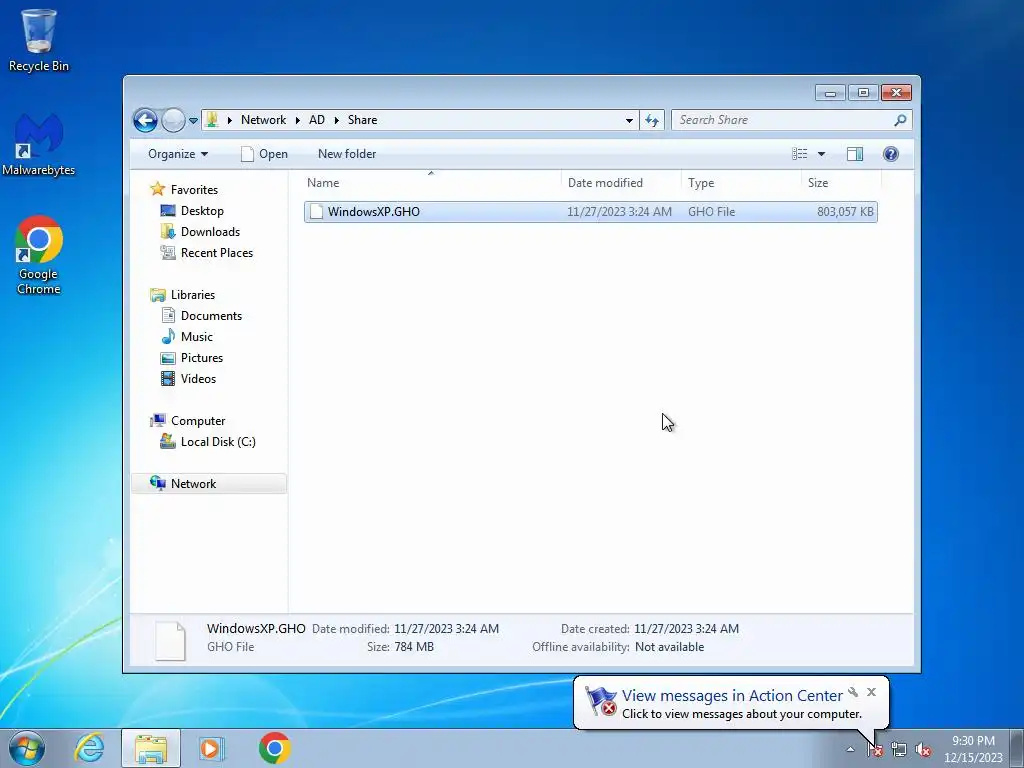Image resolution: width=1024 pixels, height=768 pixels.
Task: Select Network in the navigation pane
Action: tap(209, 484)
